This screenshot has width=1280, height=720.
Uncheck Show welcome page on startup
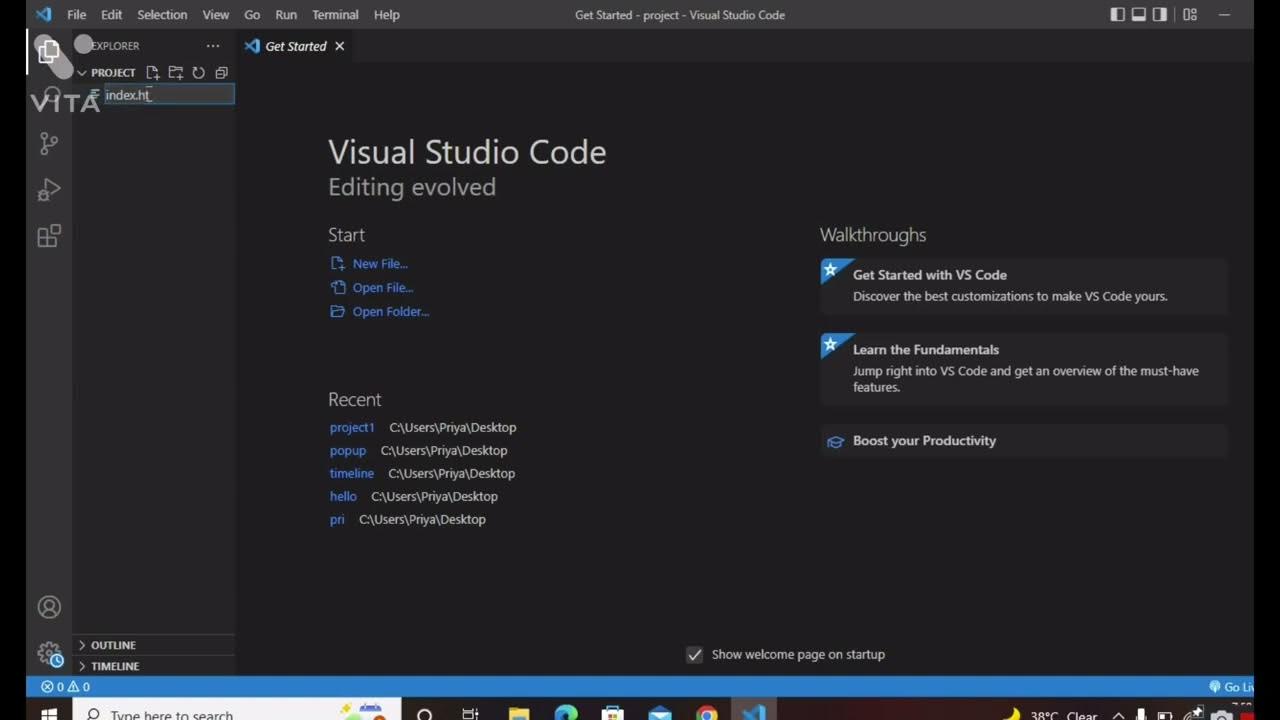coord(694,655)
